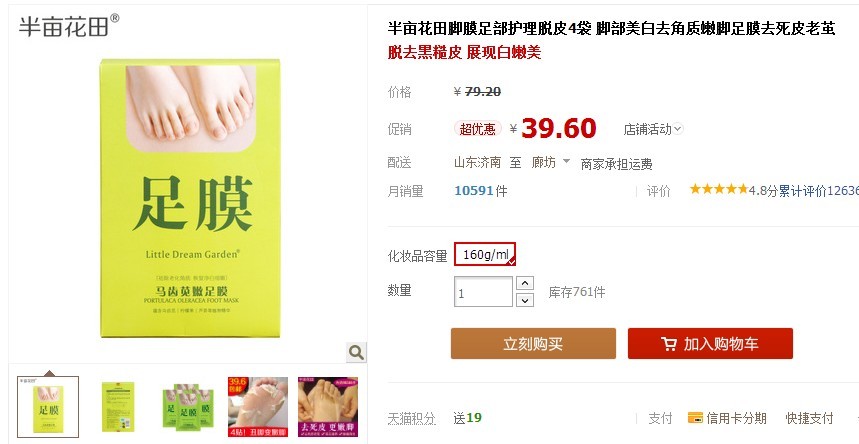The width and height of the screenshot is (859, 444).
Task: Click the 加入购物车 add to cart button
Action: tap(710, 344)
